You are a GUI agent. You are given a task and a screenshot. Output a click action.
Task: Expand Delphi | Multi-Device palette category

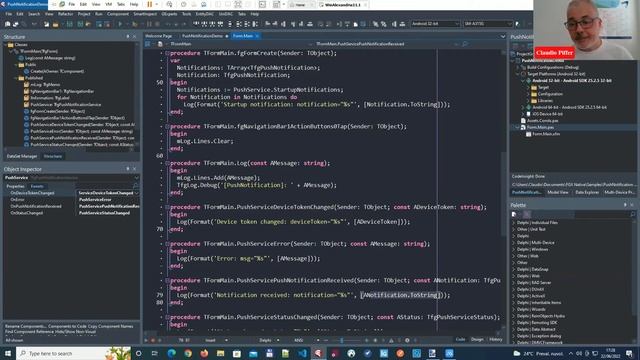pos(513,243)
